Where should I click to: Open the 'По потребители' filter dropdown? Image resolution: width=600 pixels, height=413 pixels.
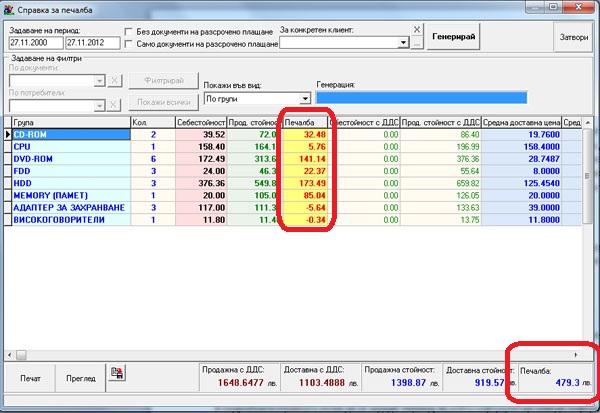[98, 104]
